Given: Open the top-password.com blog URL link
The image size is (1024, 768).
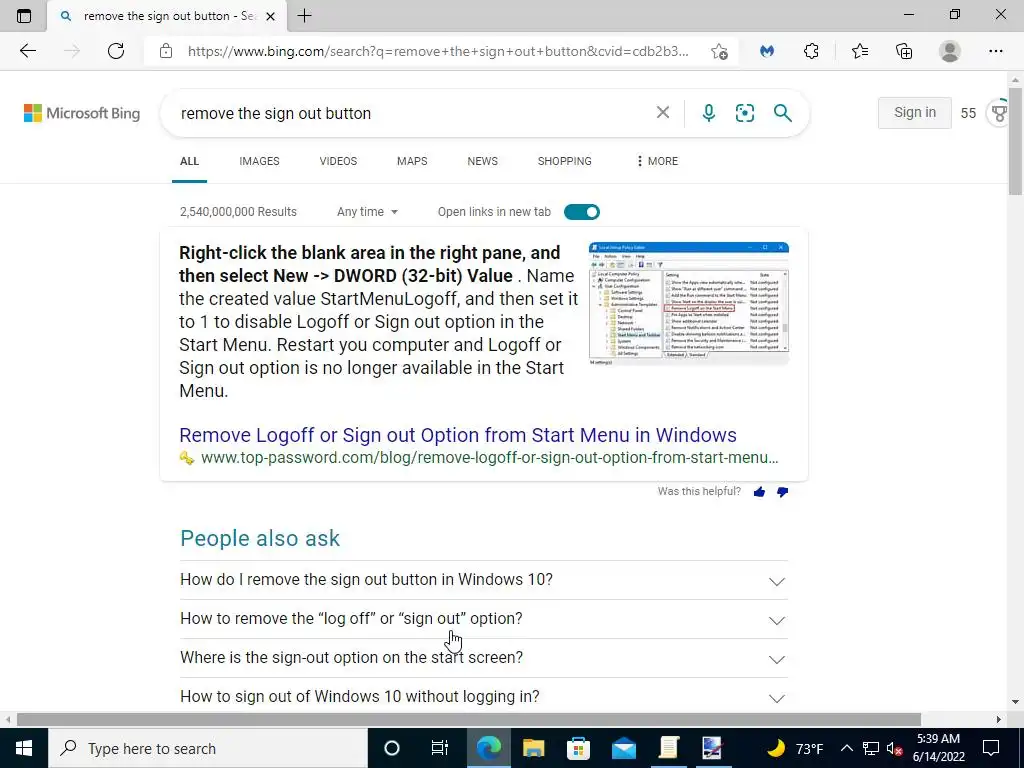Looking at the screenshot, I should coord(489,458).
